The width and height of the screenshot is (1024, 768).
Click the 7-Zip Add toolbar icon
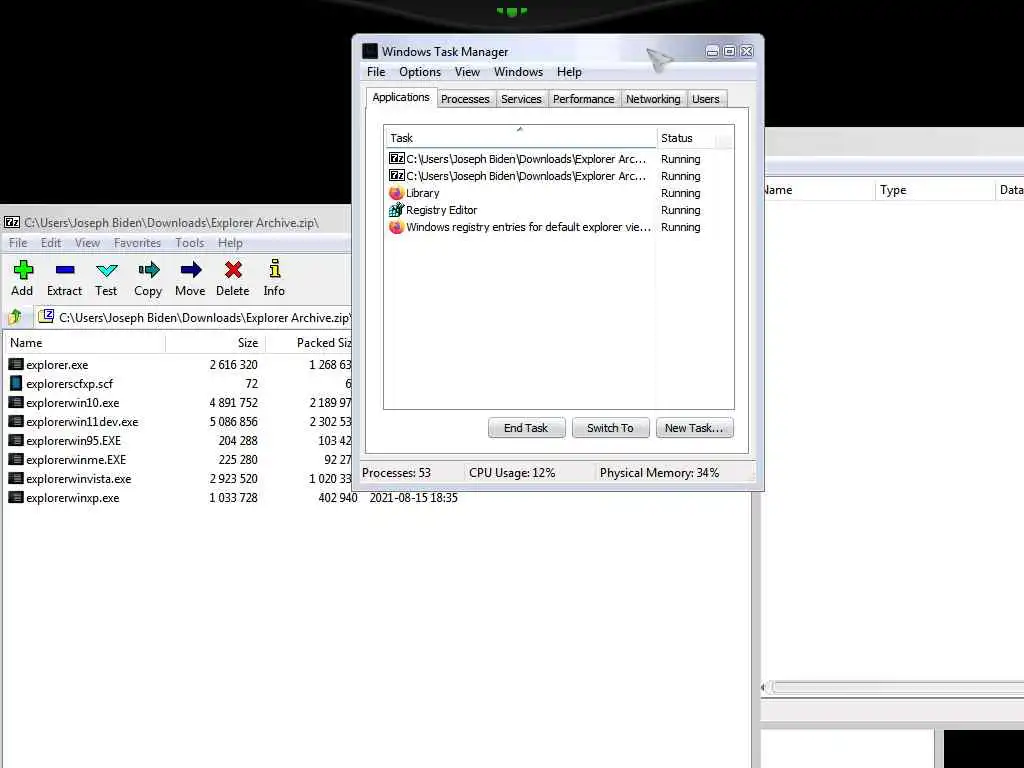pyautogui.click(x=23, y=270)
